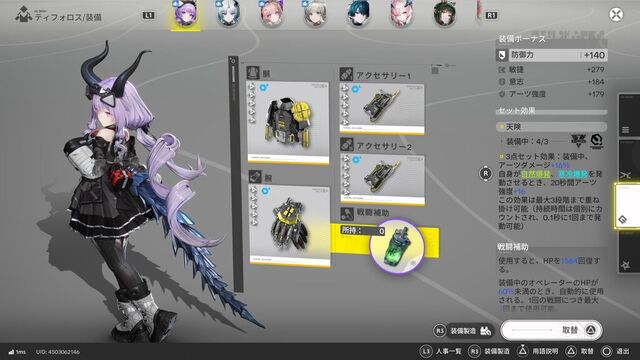Click the large 取替 swap button

[551, 330]
